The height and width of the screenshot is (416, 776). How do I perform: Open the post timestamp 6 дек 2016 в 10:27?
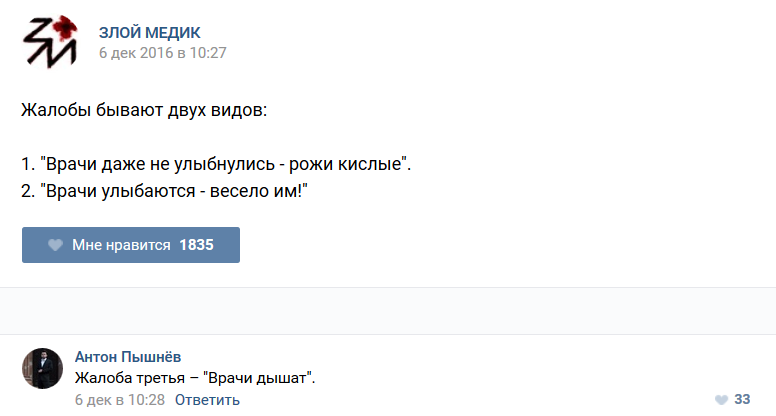[x=162, y=53]
